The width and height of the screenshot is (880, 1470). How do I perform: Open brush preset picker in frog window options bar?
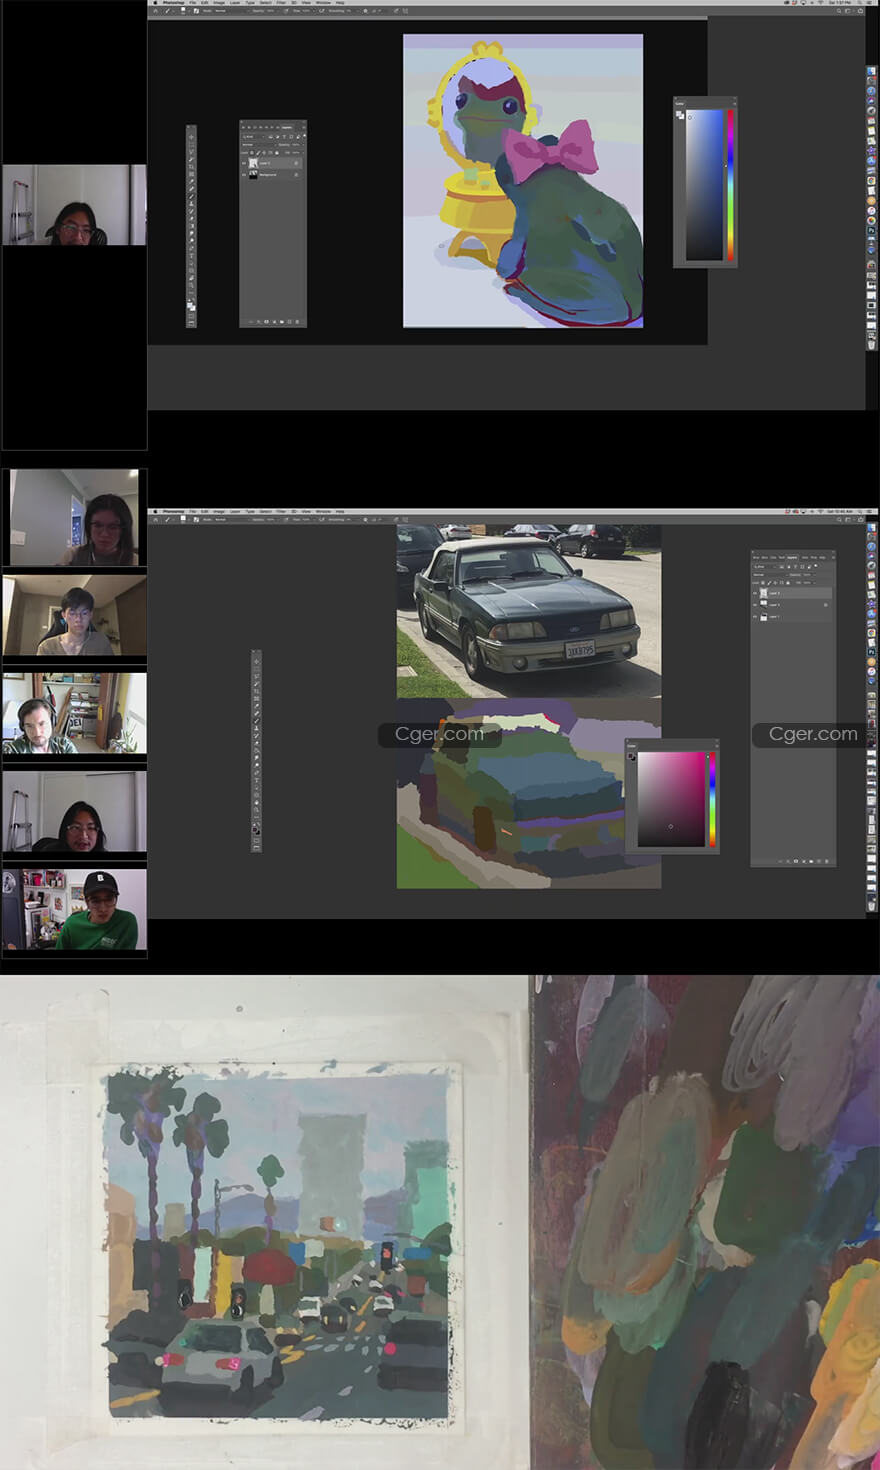[183, 11]
